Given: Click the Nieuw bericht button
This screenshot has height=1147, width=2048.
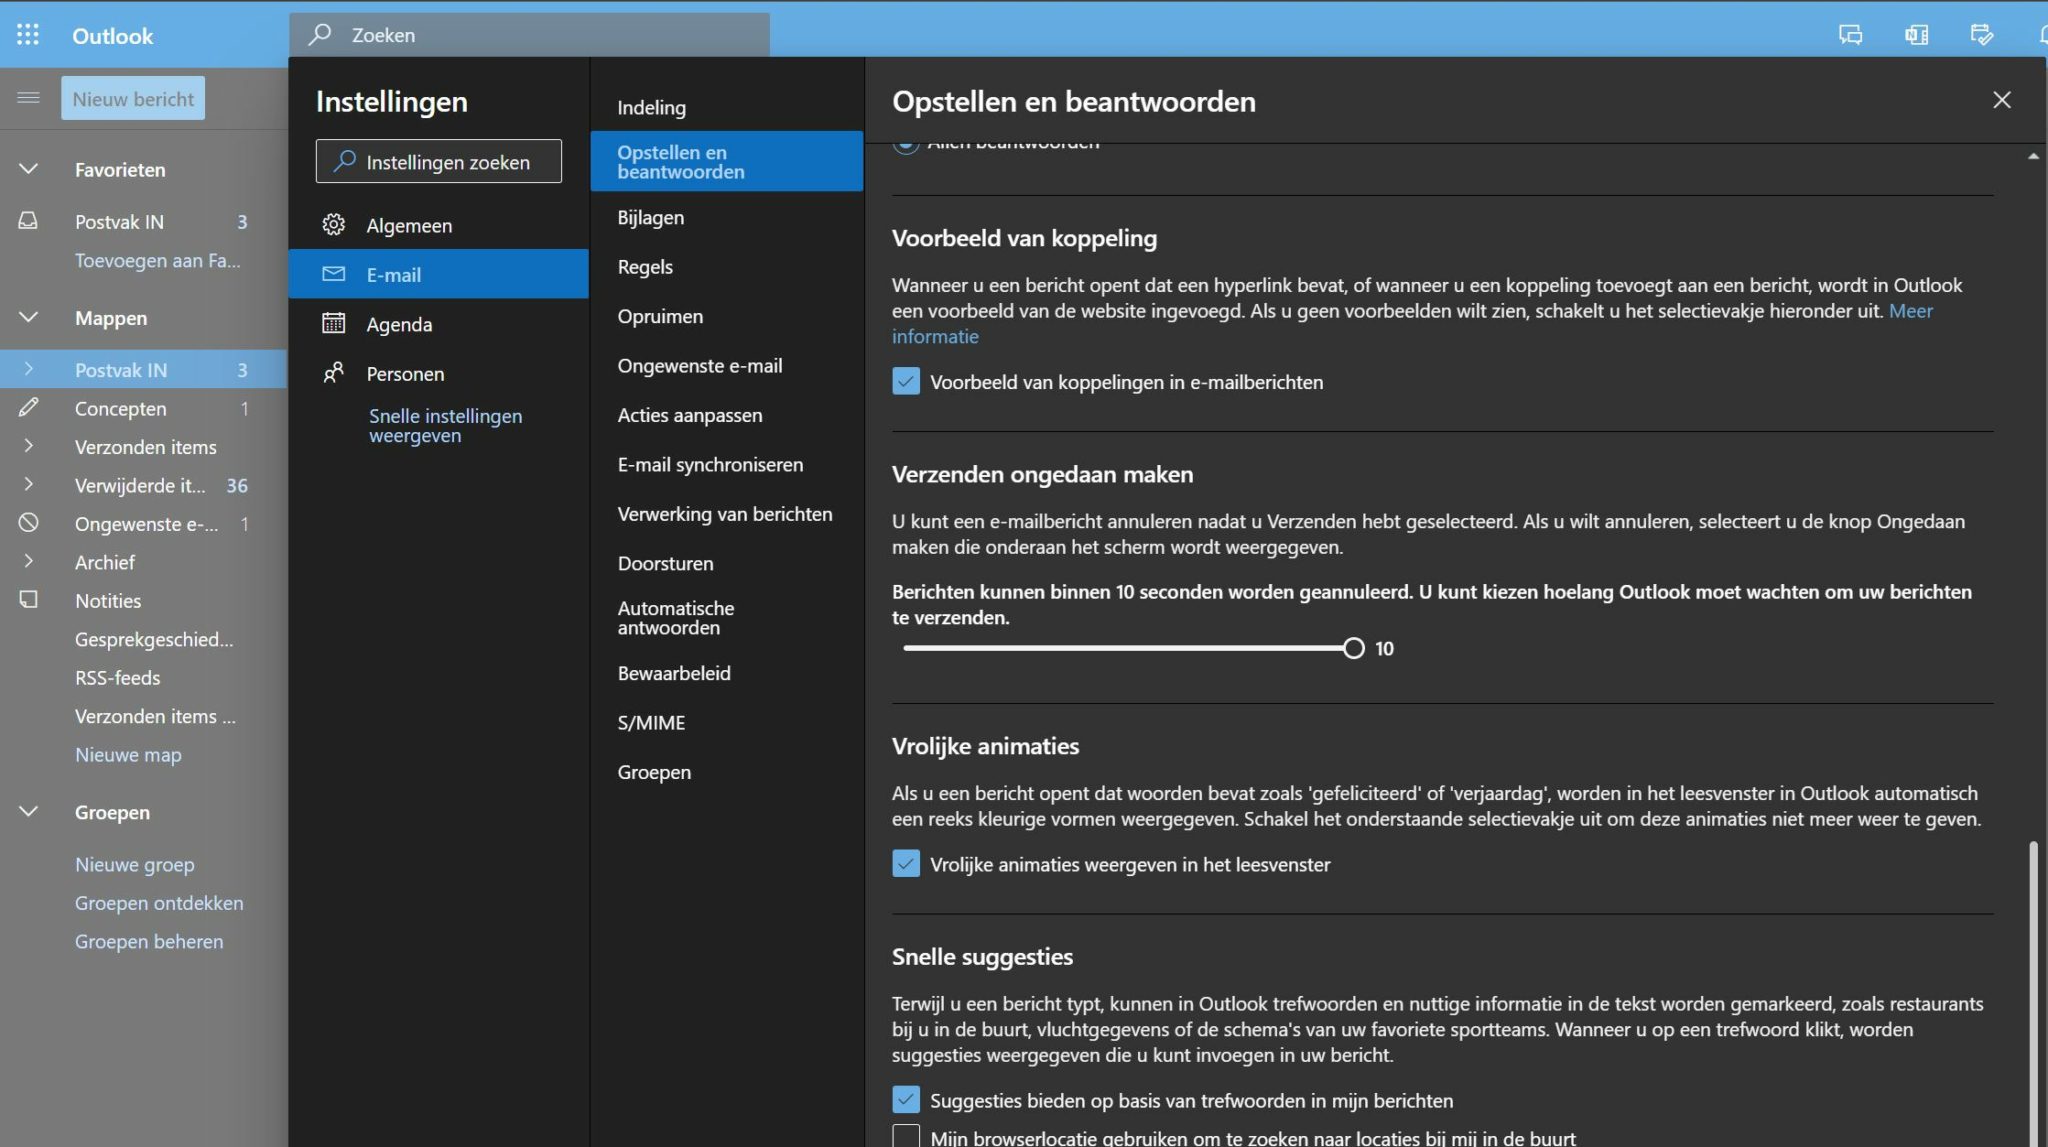Looking at the screenshot, I should 132,97.
